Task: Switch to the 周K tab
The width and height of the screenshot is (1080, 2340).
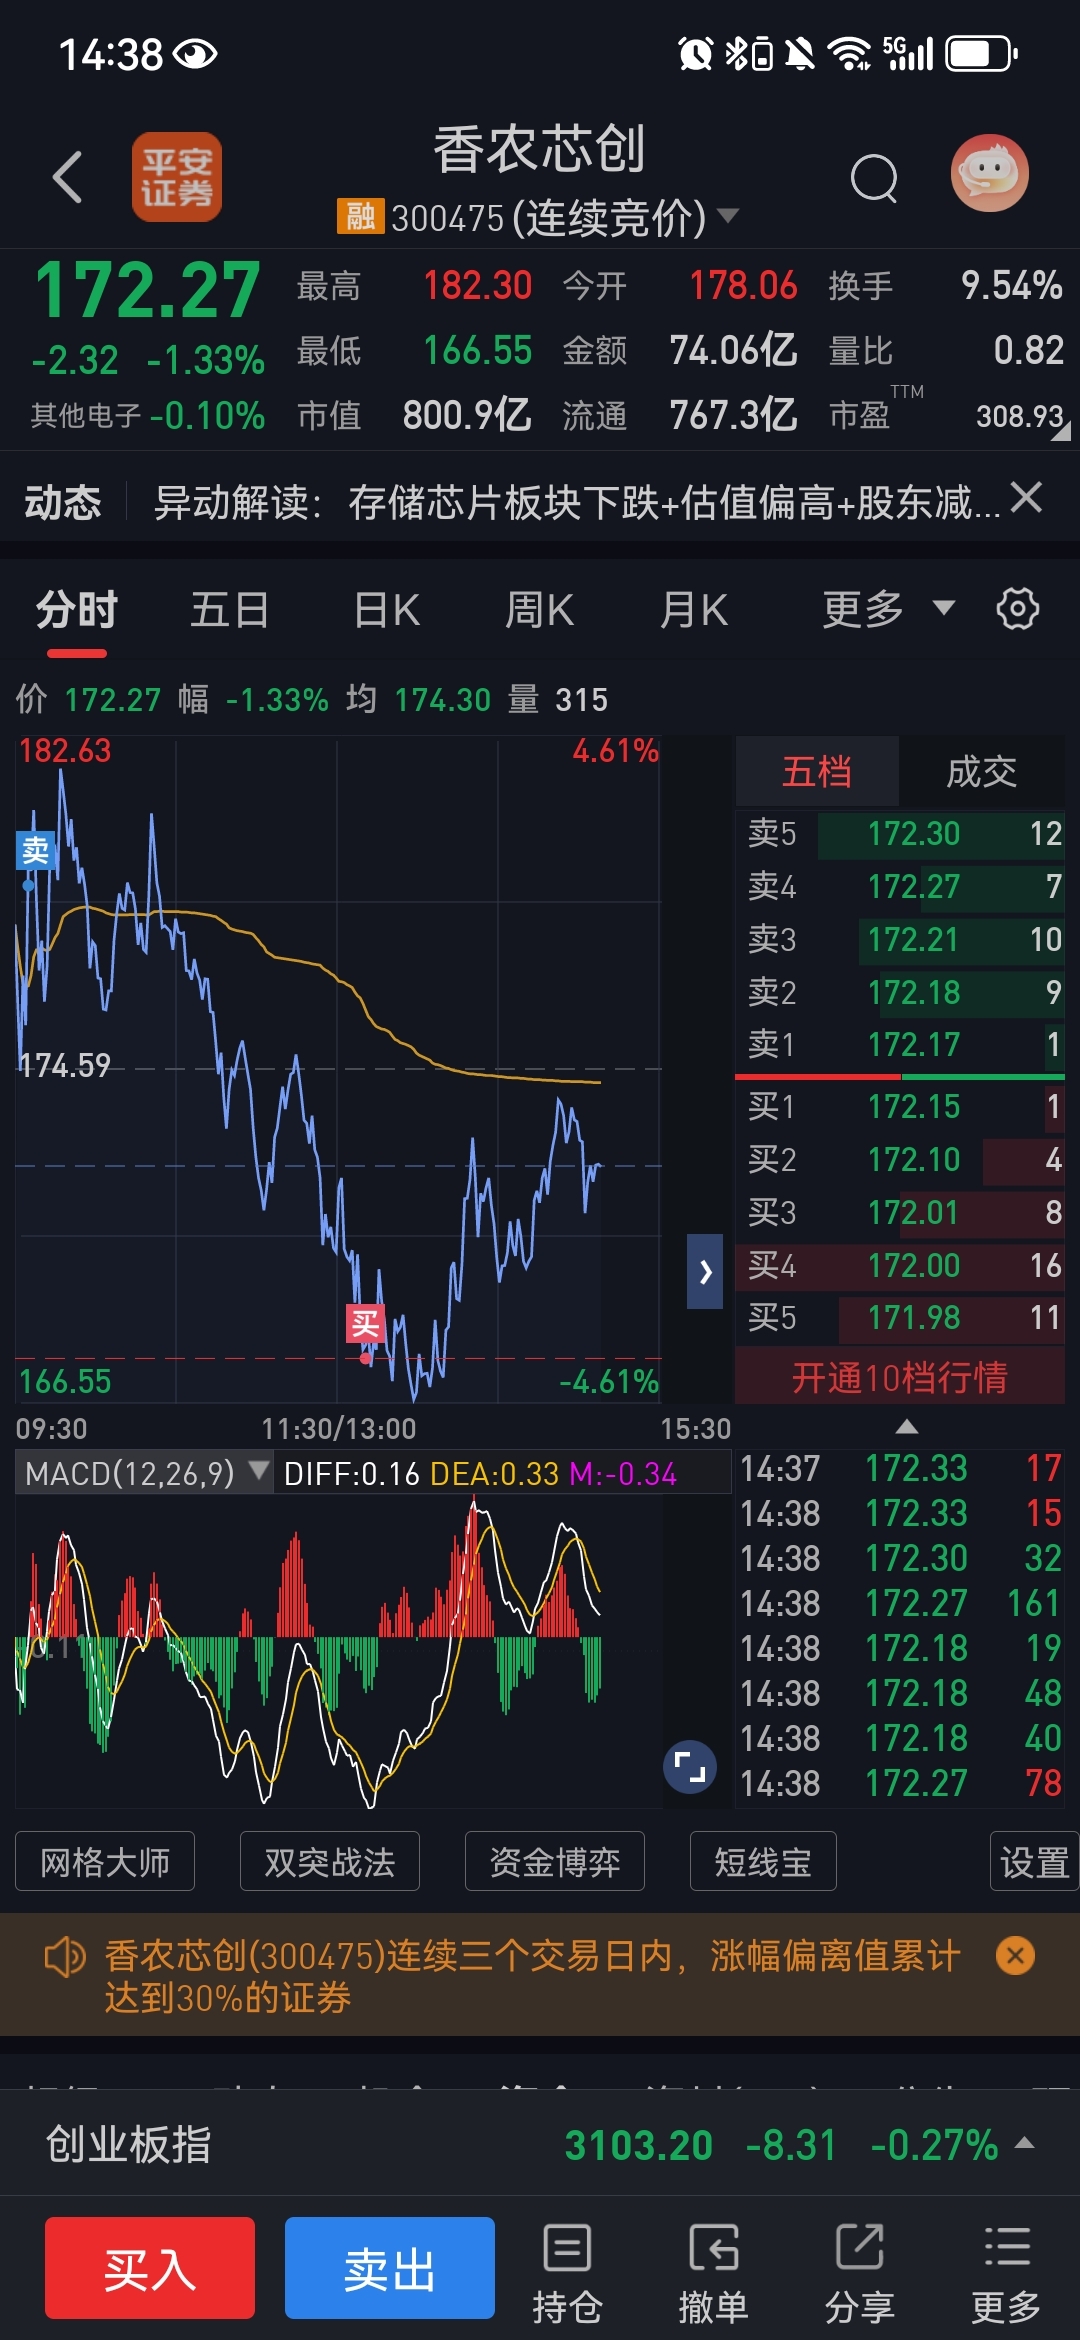Action: [x=540, y=609]
